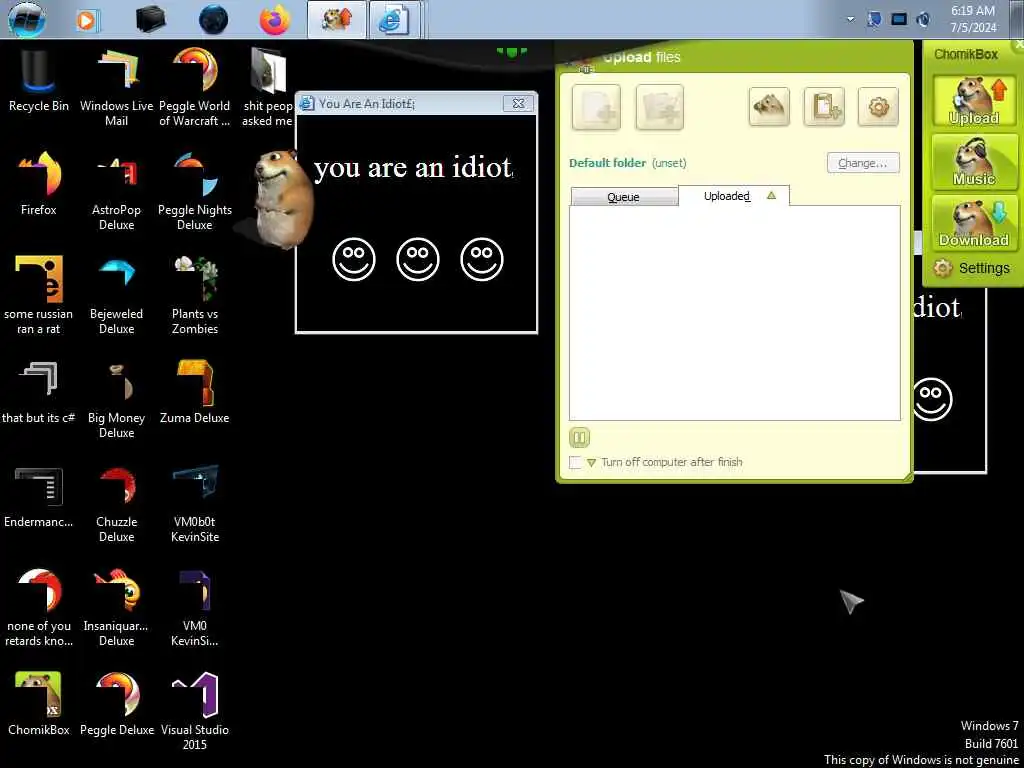
Task: Launch Plants vs Zombies icon
Action: coord(195,295)
